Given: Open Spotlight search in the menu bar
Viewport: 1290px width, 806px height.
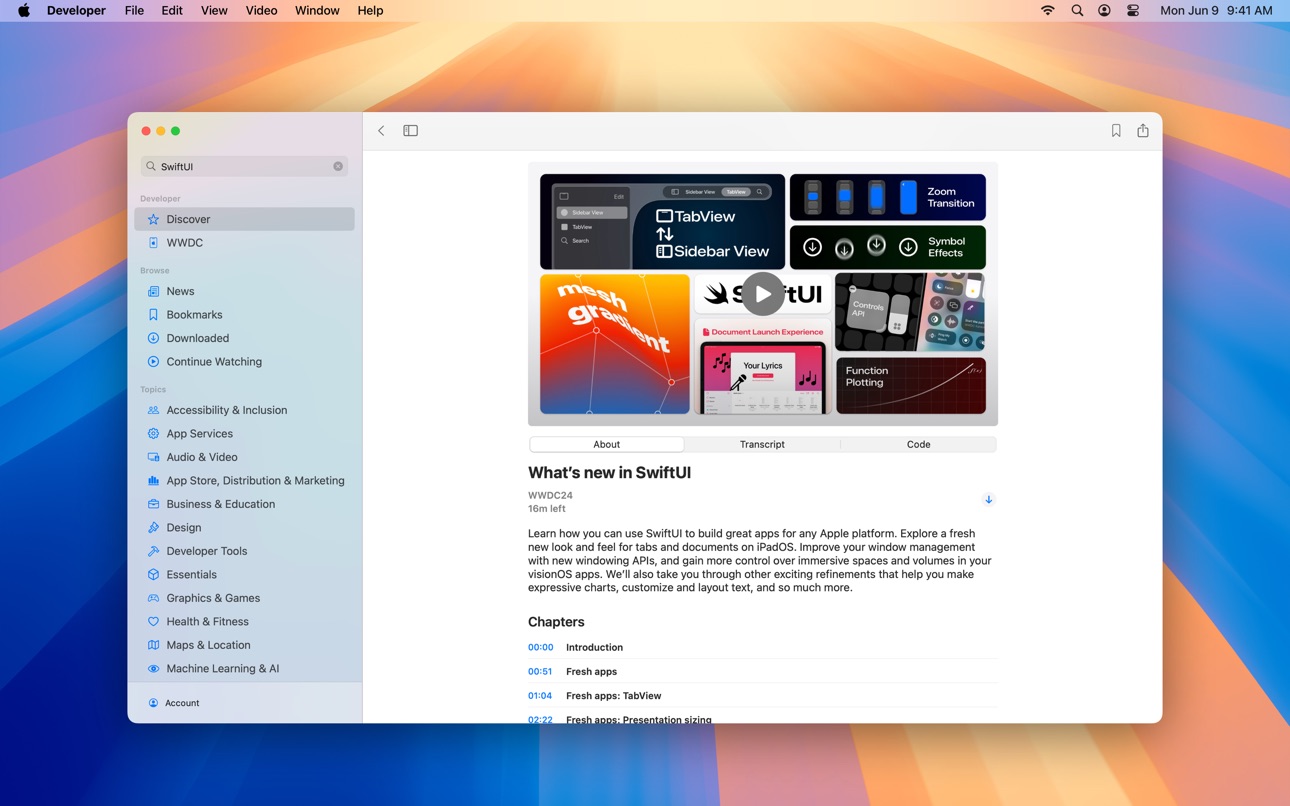Looking at the screenshot, I should 1077,10.
